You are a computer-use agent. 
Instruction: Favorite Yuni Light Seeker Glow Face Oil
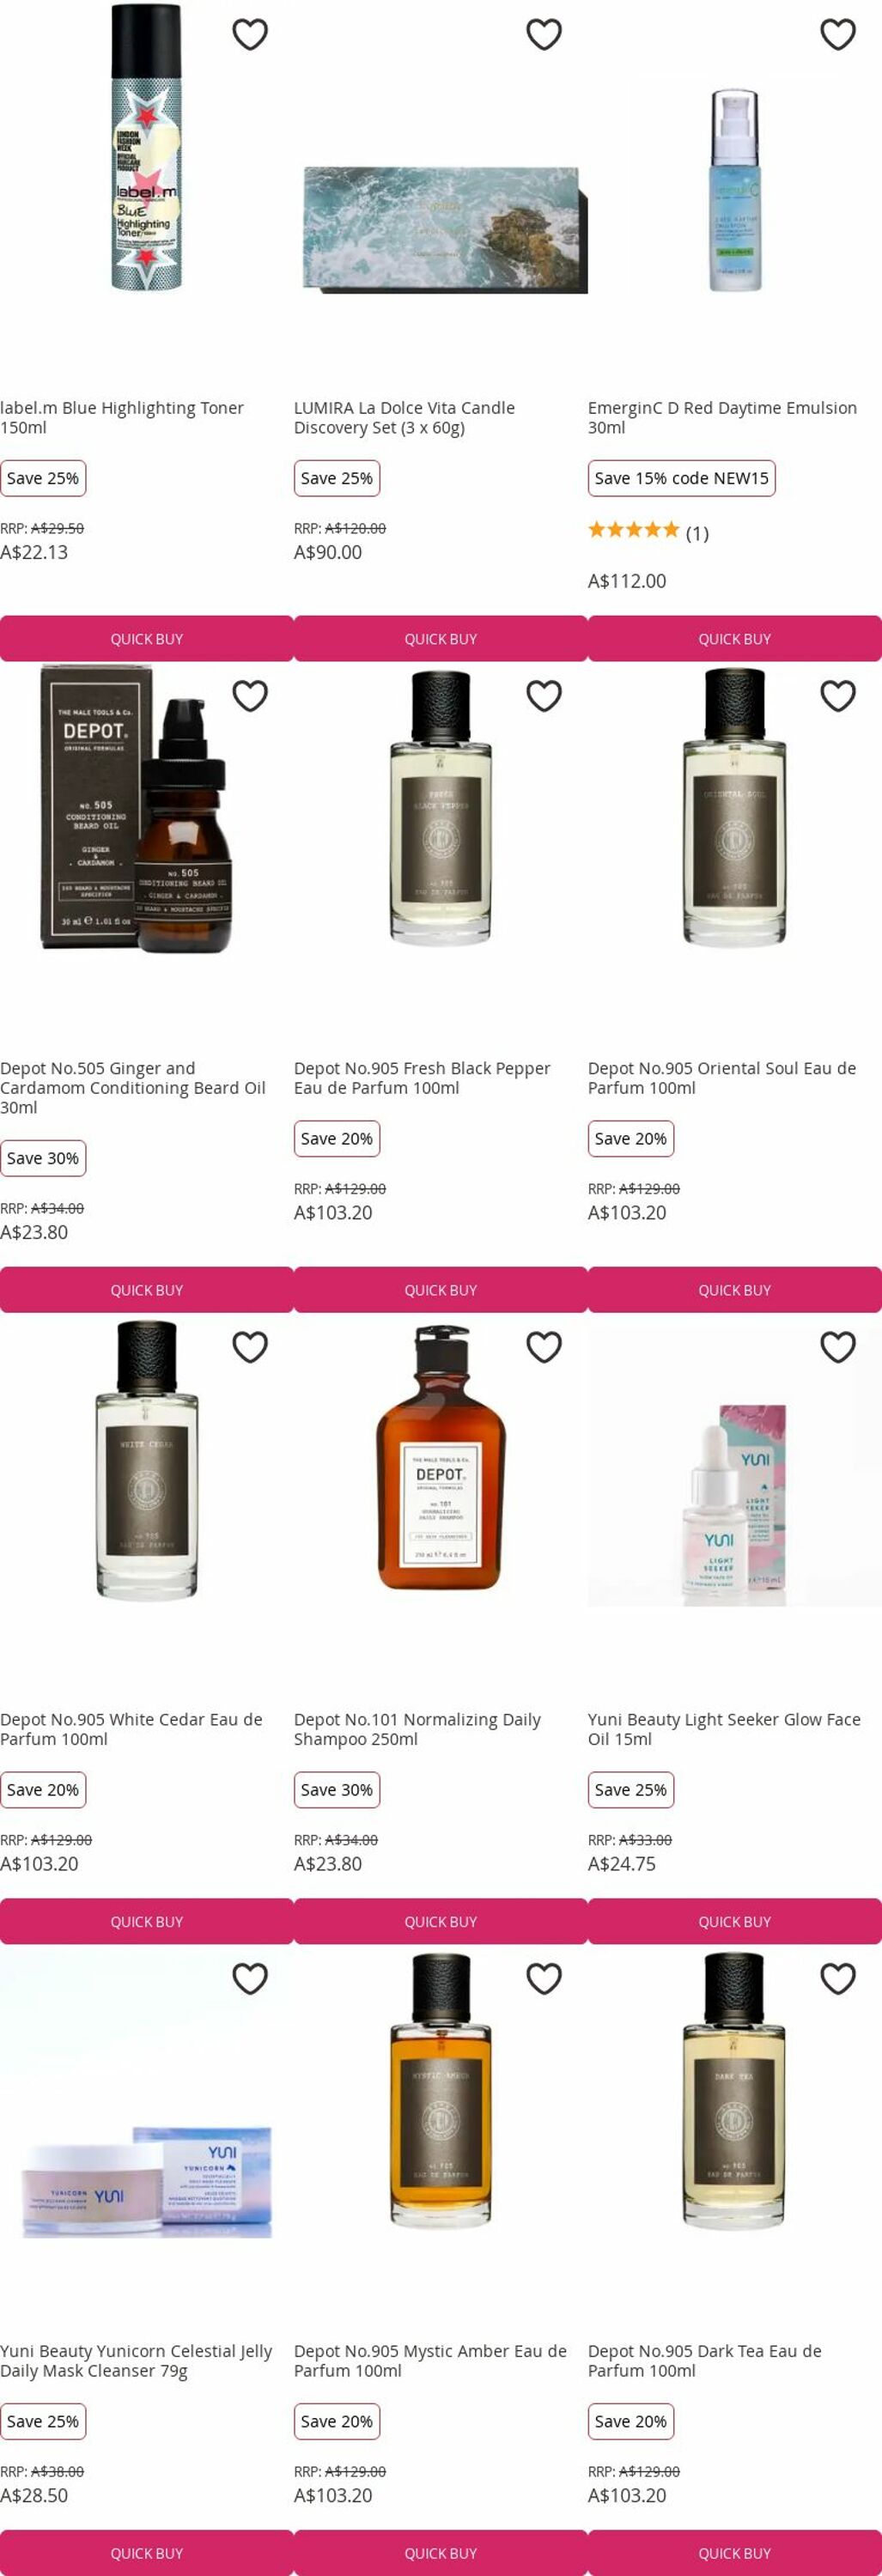pyautogui.click(x=838, y=1346)
